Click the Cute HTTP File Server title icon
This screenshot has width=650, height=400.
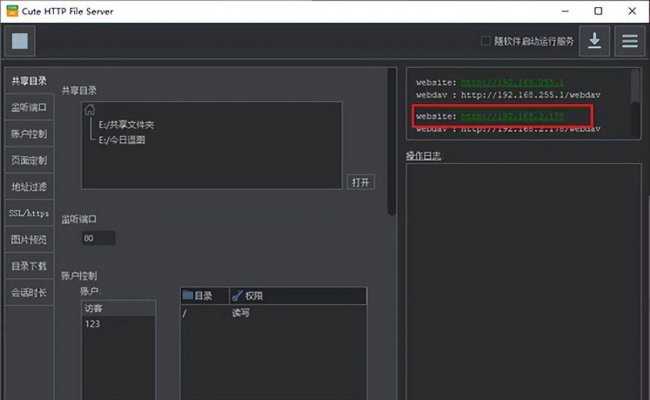coord(12,11)
